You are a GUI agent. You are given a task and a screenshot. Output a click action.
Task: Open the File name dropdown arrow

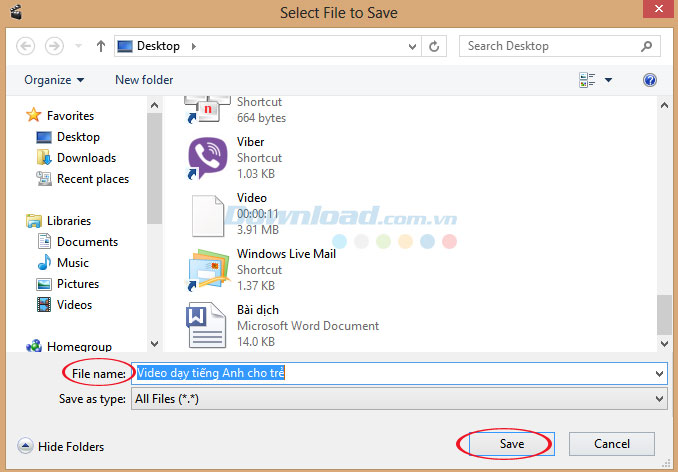[659, 374]
